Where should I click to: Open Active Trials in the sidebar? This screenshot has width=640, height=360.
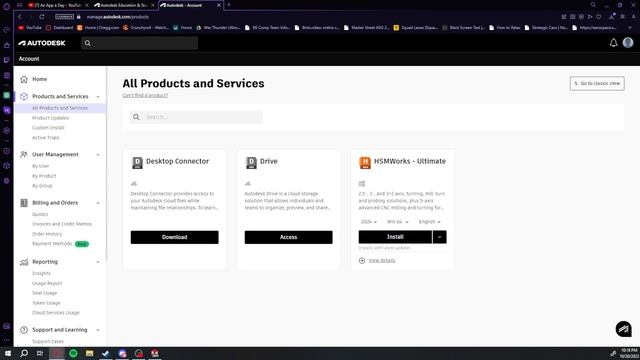[46, 138]
